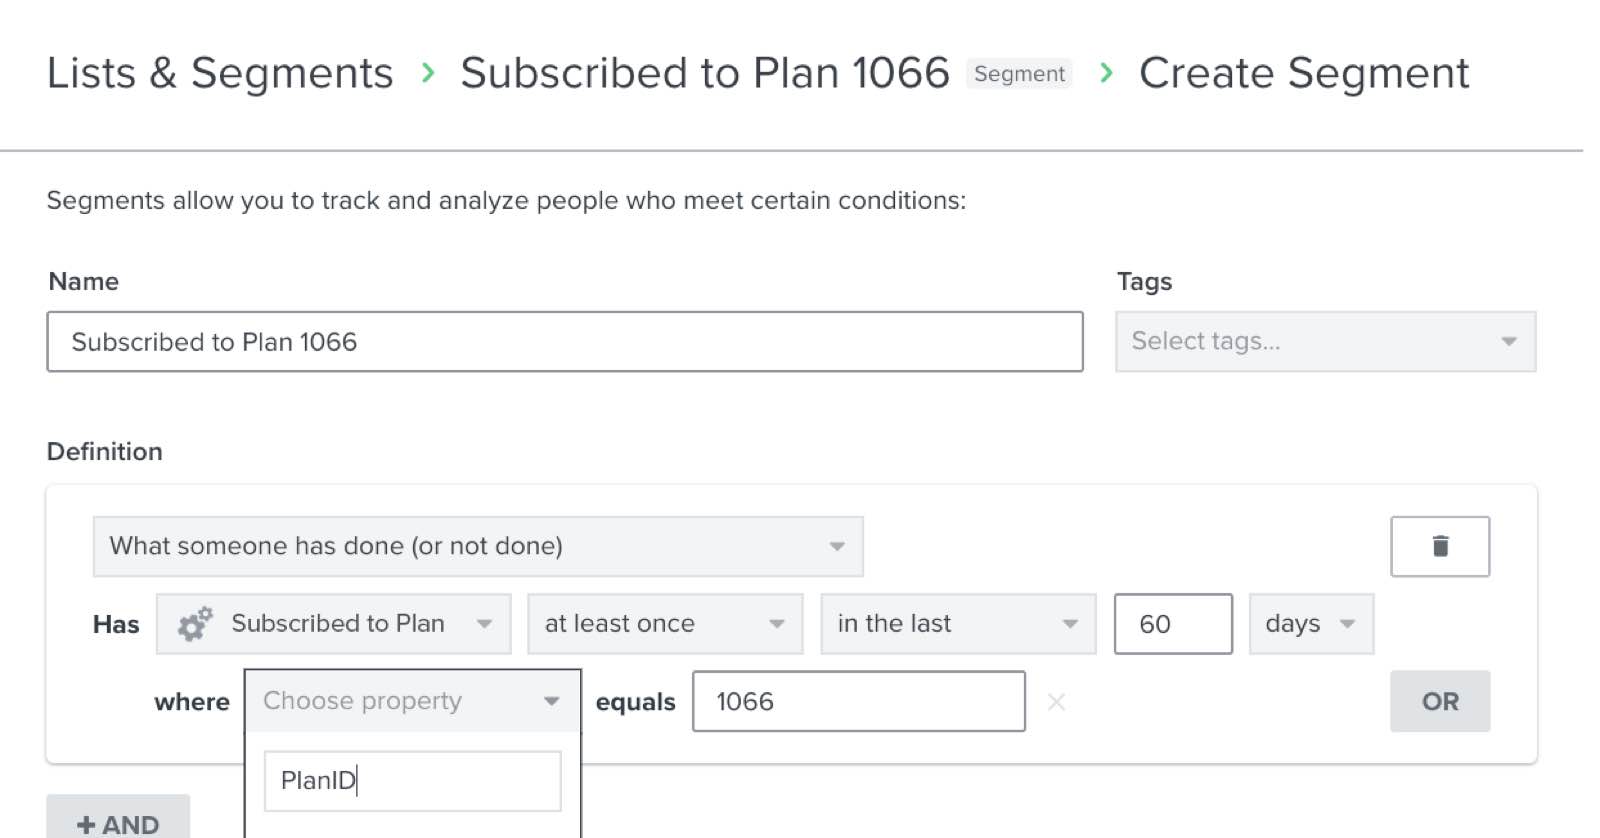
Task: Collapse the Choose property dropdown
Action: [412, 701]
